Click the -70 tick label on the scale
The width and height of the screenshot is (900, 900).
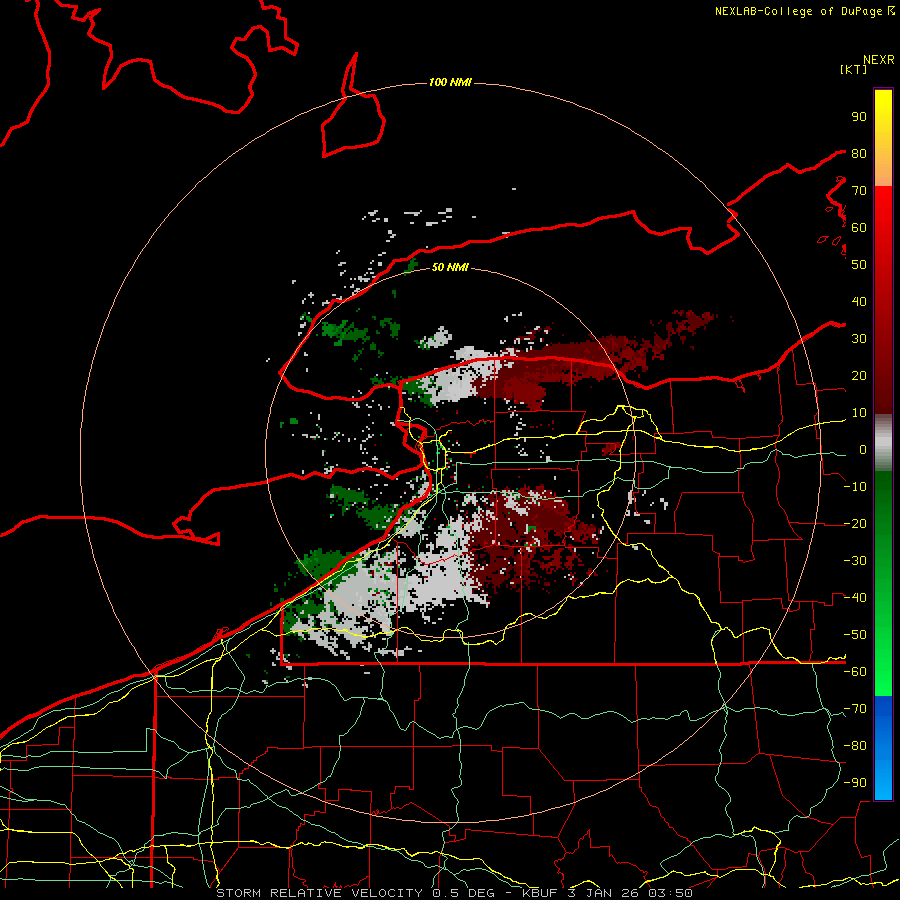click(x=855, y=709)
